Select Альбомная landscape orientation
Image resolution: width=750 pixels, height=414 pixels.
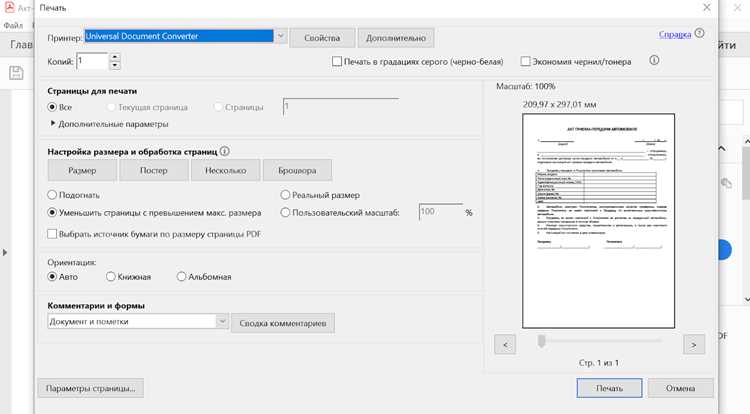[181, 276]
